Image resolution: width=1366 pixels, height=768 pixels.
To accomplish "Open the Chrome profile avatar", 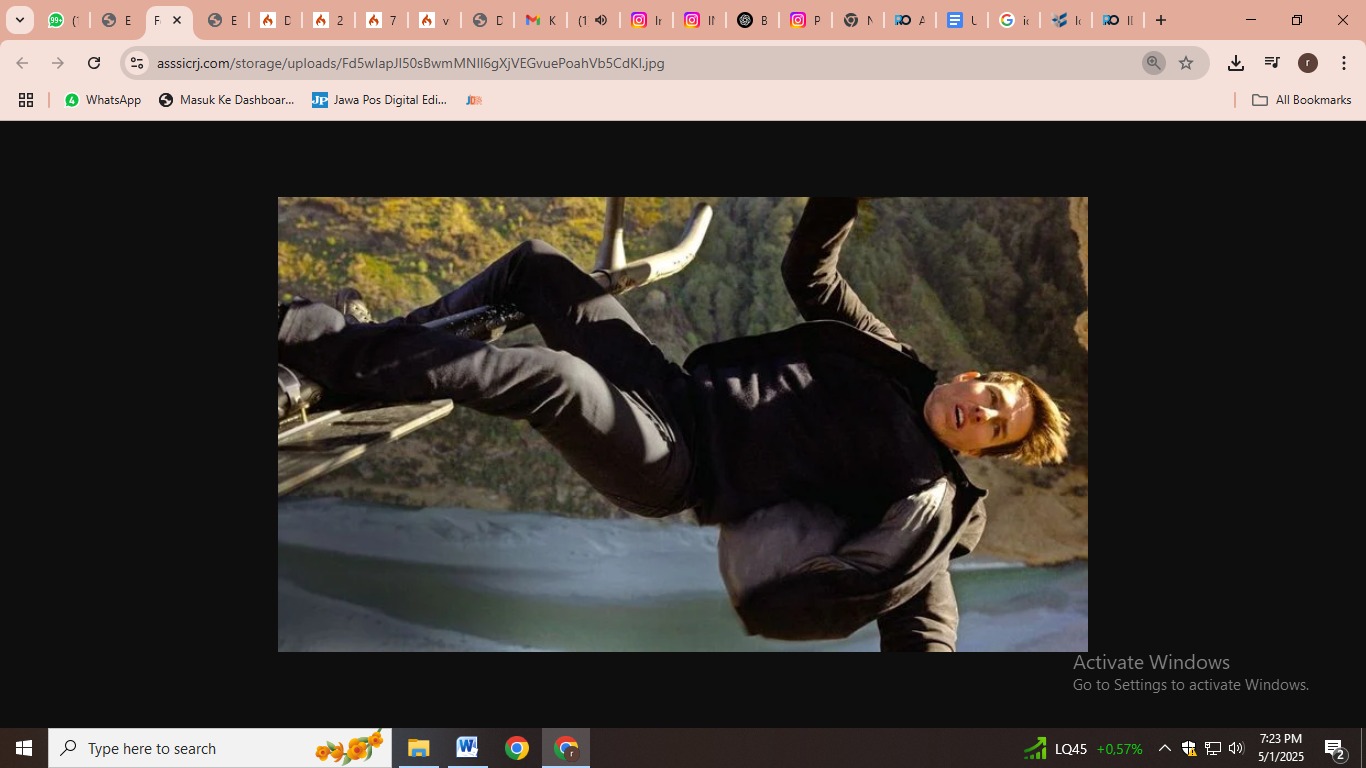I will tap(1308, 63).
